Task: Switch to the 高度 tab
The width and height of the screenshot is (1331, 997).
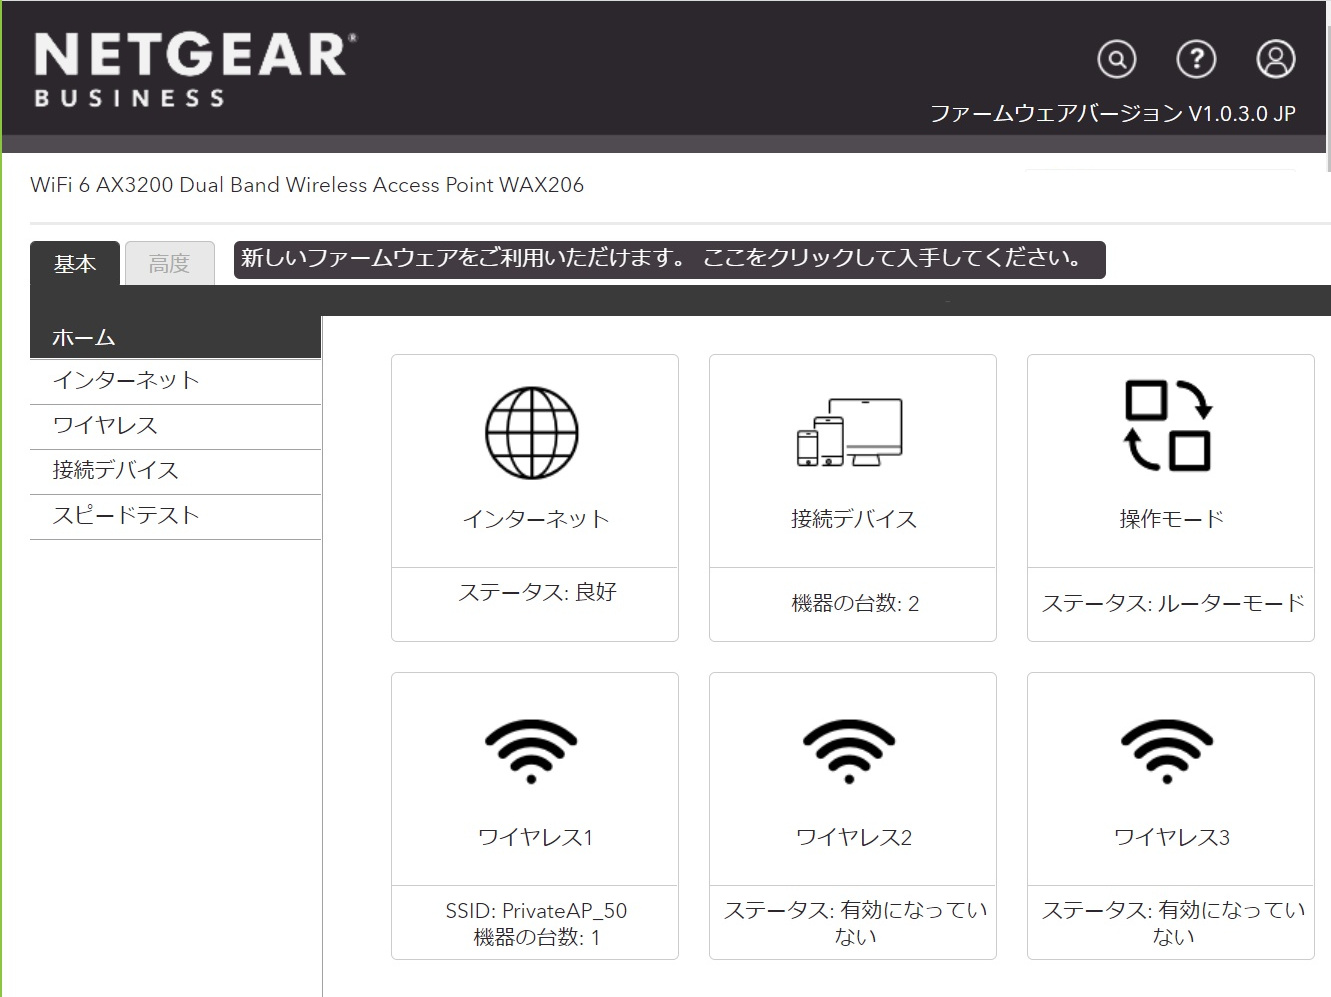Action: click(x=170, y=263)
